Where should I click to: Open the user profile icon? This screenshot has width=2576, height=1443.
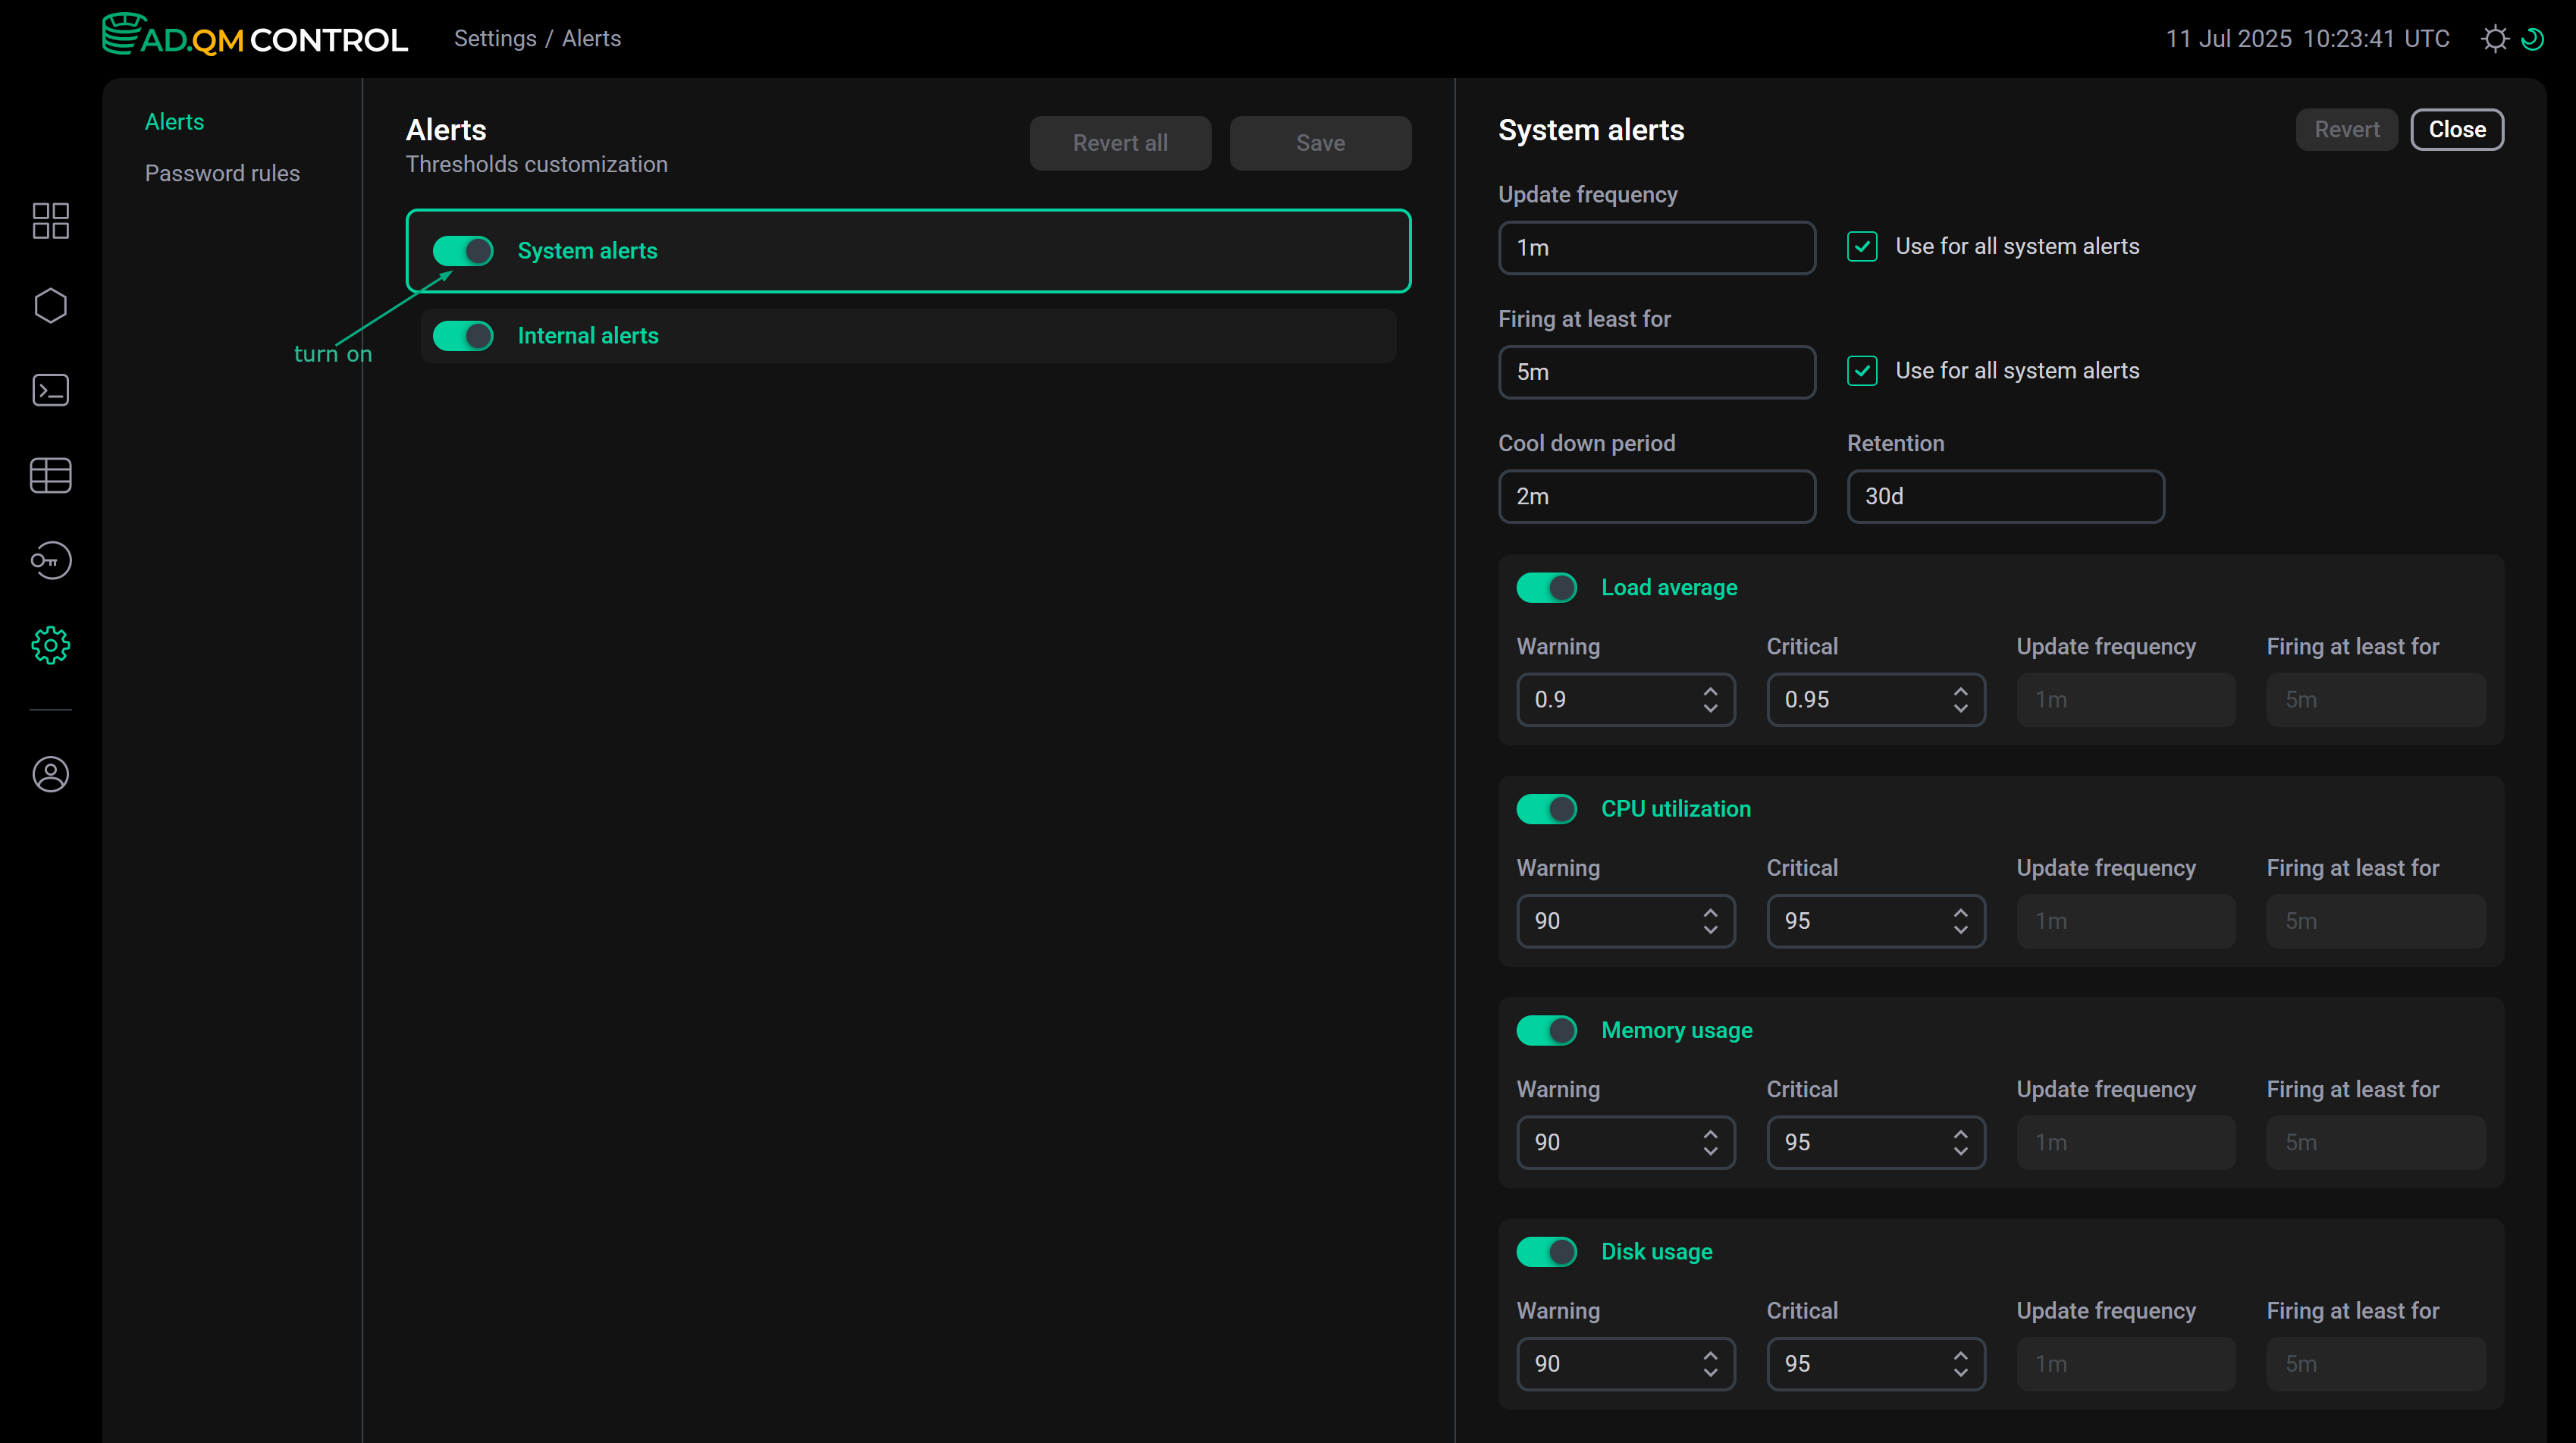(x=50, y=773)
